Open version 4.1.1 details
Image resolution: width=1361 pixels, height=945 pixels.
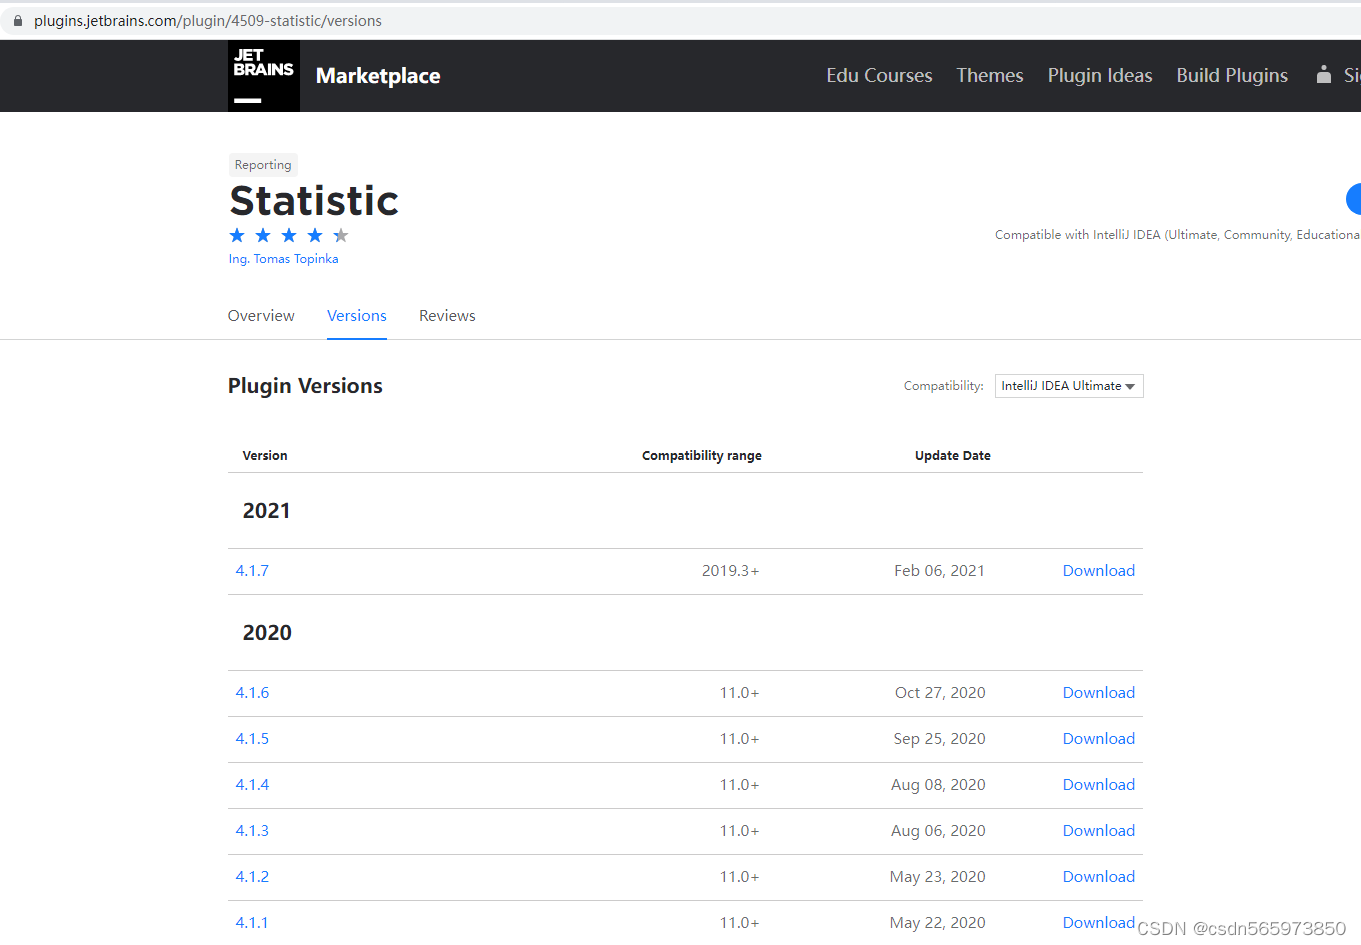(252, 923)
